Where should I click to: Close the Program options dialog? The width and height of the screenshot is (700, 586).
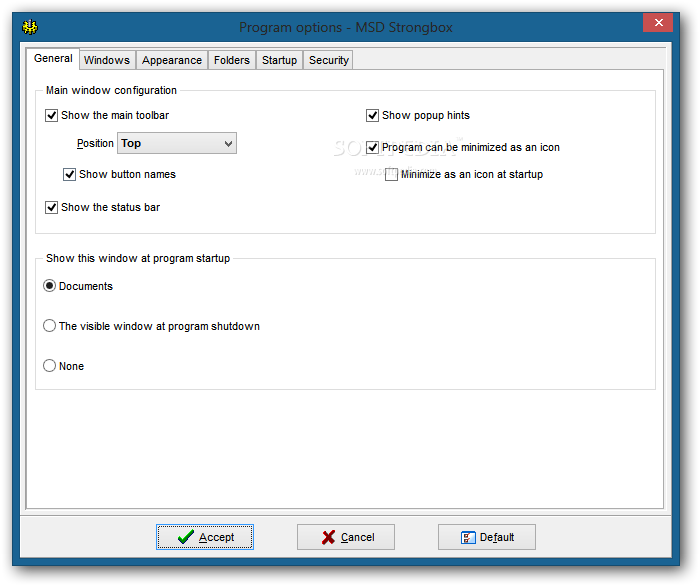(658, 22)
